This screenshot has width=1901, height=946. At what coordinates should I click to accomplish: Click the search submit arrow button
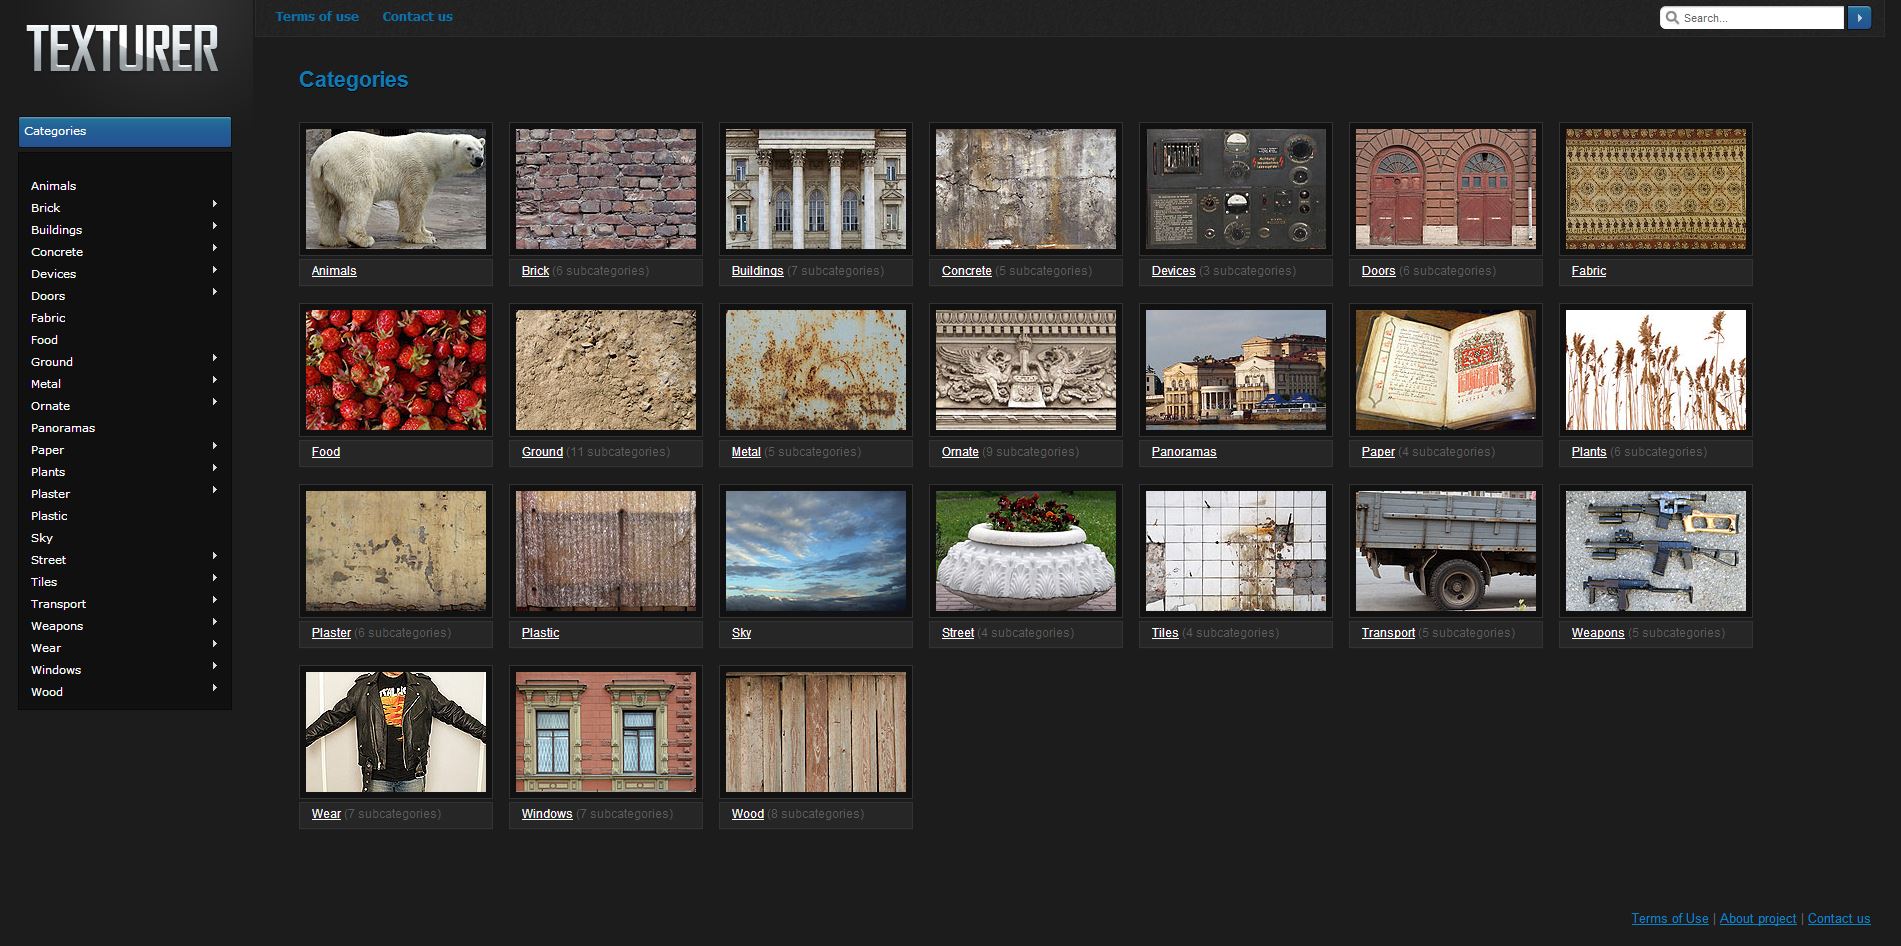pos(1859,18)
